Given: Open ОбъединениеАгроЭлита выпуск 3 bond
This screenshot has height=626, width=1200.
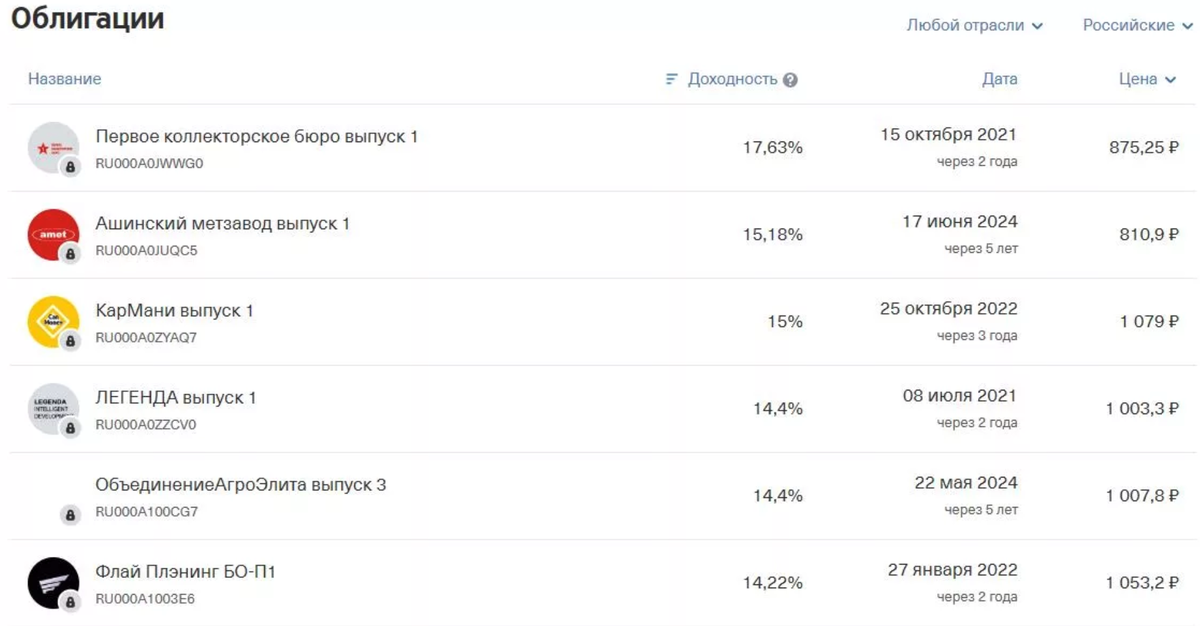Looking at the screenshot, I should [x=241, y=484].
